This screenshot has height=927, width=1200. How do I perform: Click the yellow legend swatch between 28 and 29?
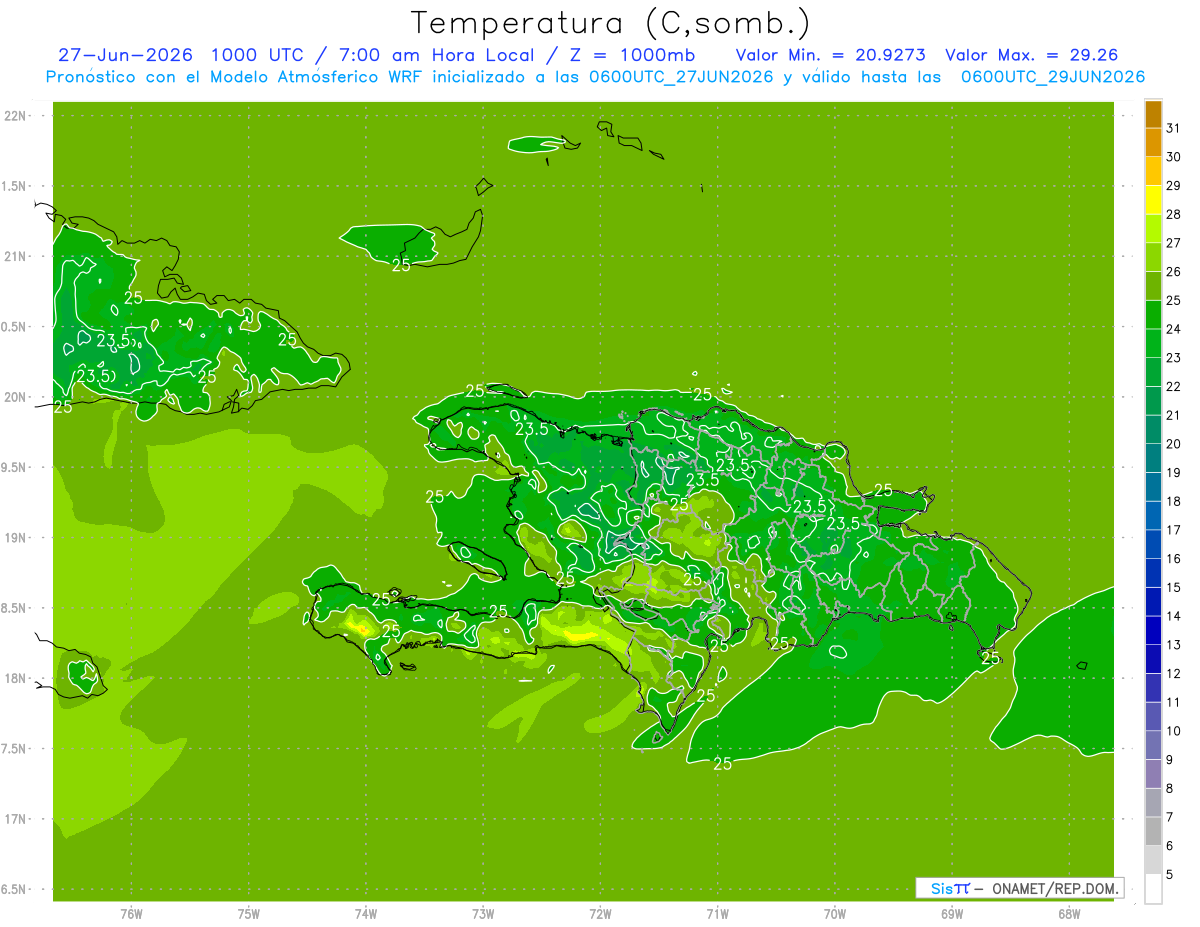click(x=1153, y=200)
